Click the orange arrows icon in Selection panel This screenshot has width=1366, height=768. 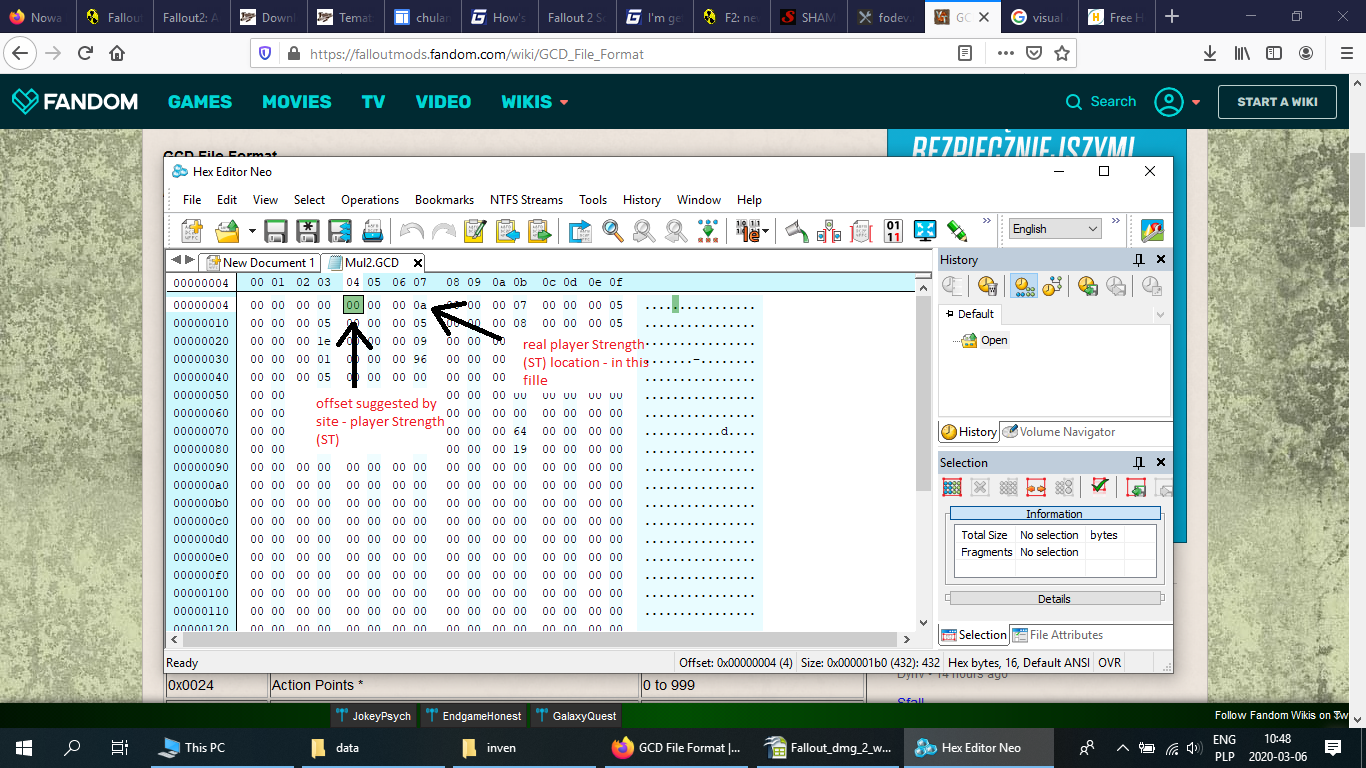coord(1036,487)
